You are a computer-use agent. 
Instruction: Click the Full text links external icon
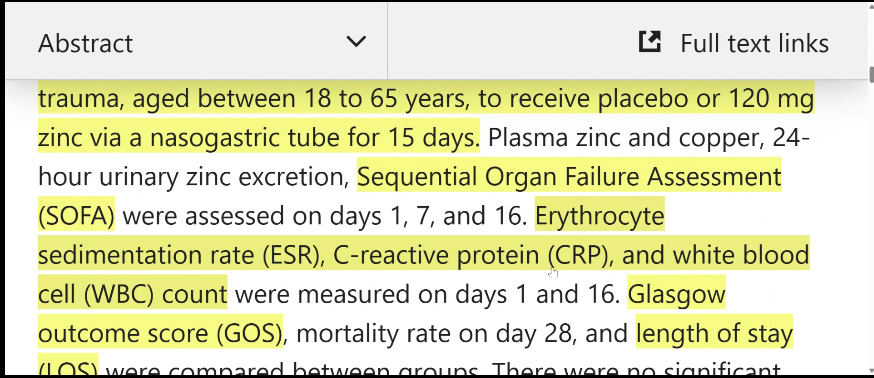(649, 42)
